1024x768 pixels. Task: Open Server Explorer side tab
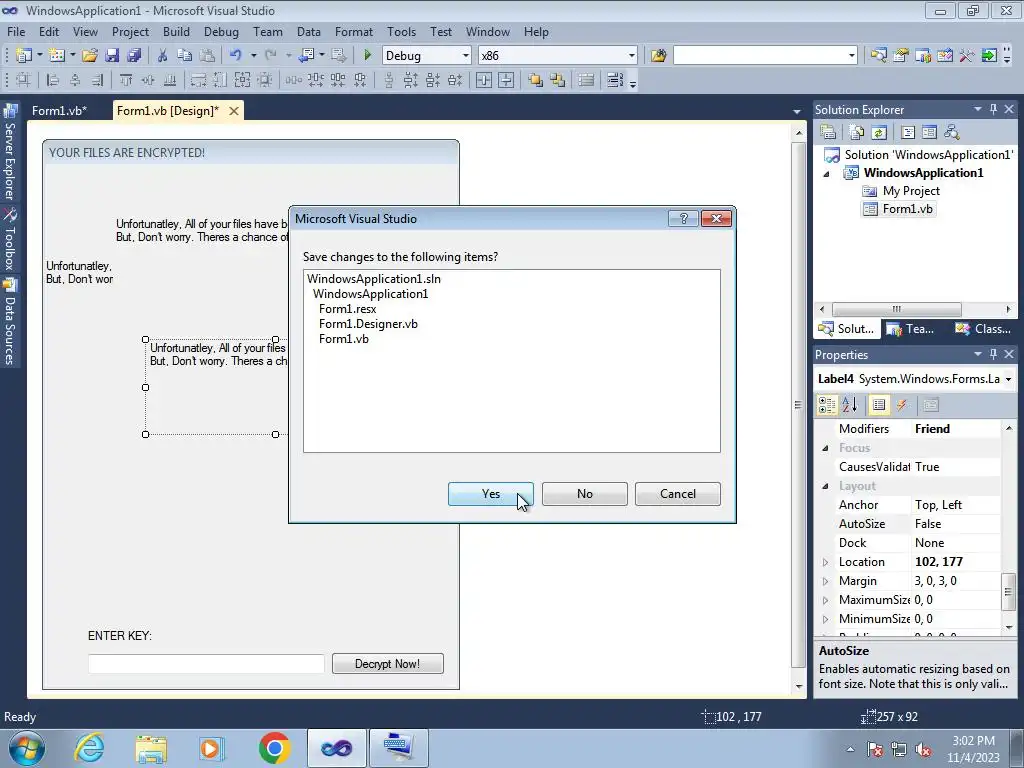(x=10, y=153)
